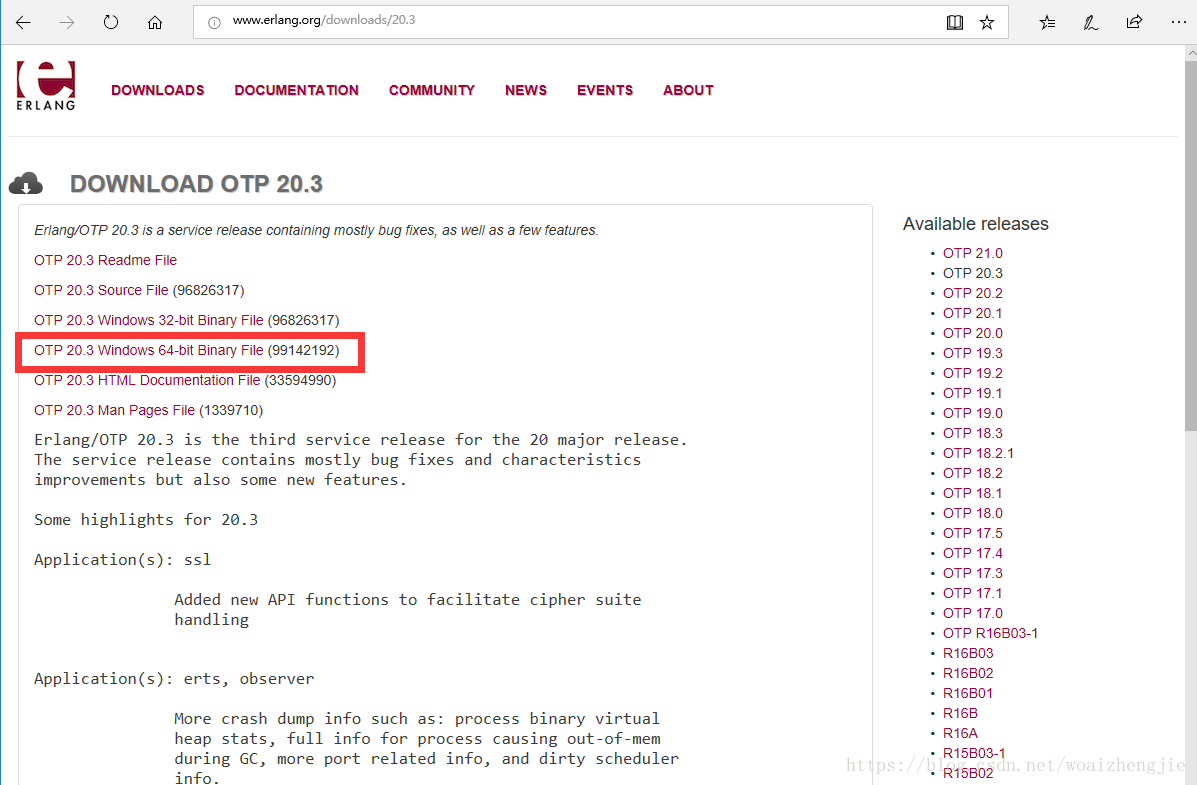Screen dimensions: 1197x785
Task: Download OTP 20.3 Source File
Action: (101, 290)
